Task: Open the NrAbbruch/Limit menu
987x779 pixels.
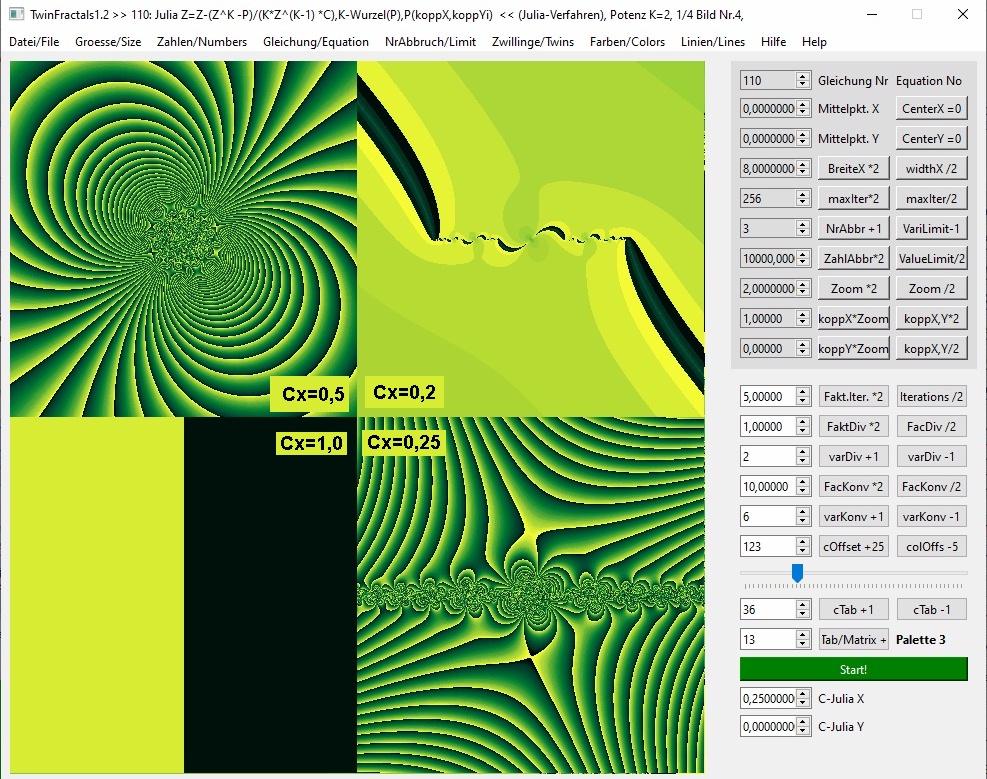Action: click(x=431, y=42)
